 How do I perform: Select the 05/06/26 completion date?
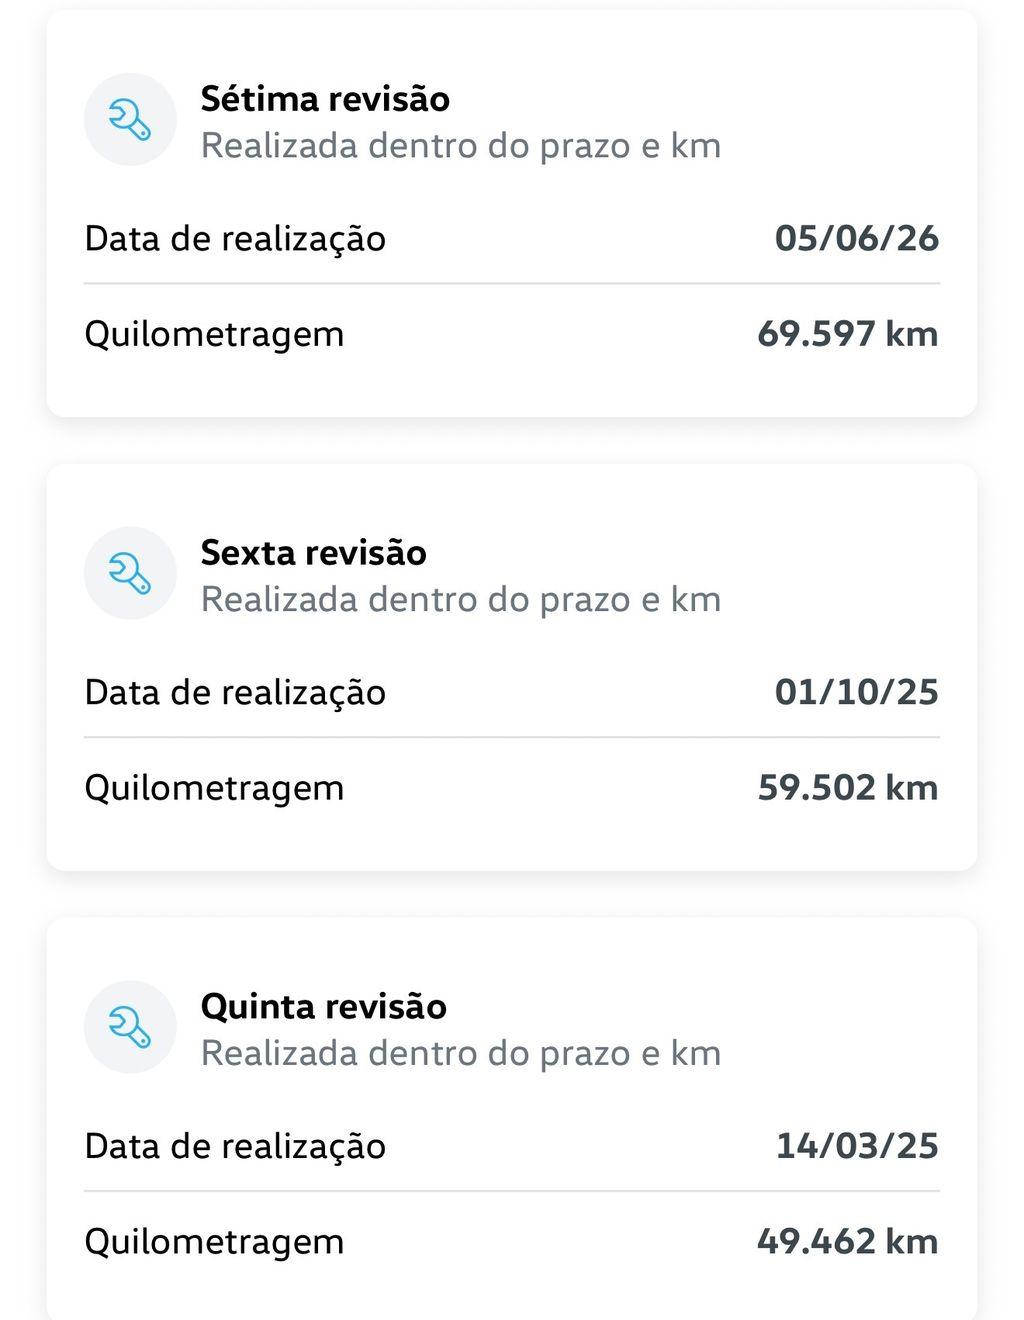(x=857, y=239)
